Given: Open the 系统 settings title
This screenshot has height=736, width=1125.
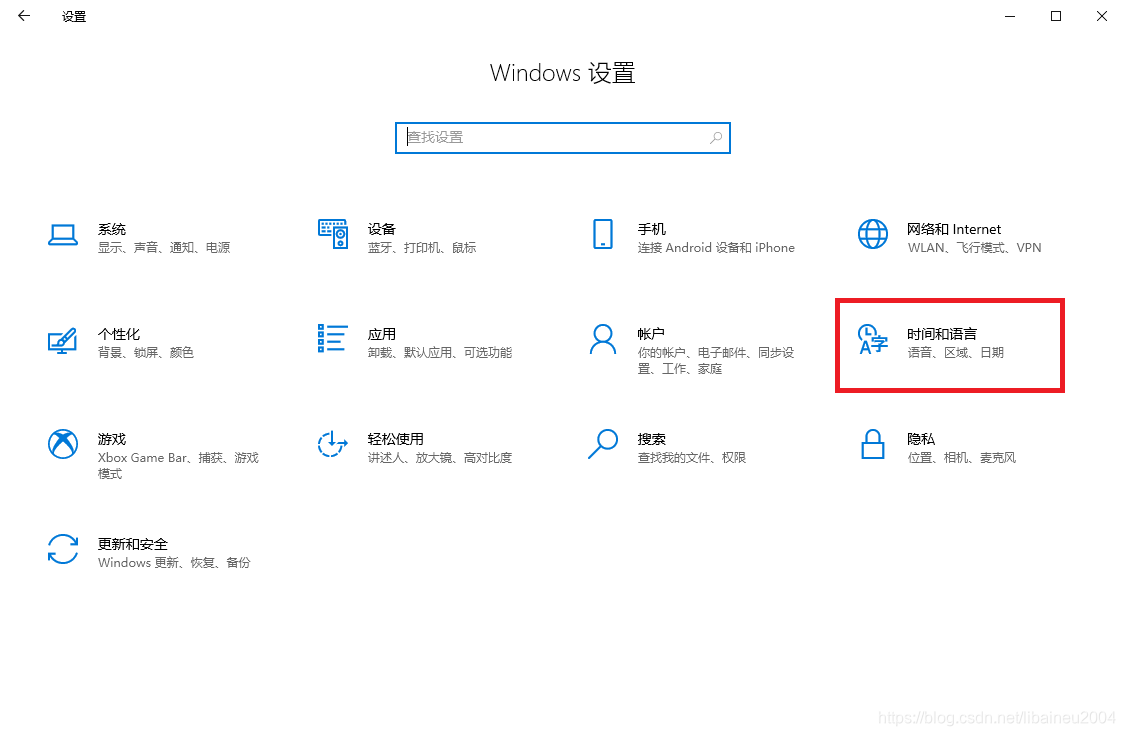Looking at the screenshot, I should click(x=112, y=229).
